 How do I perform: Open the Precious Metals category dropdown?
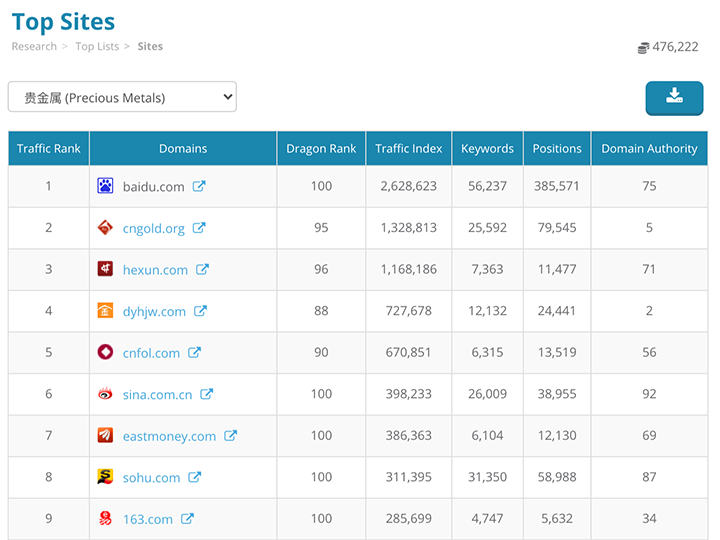click(122, 97)
